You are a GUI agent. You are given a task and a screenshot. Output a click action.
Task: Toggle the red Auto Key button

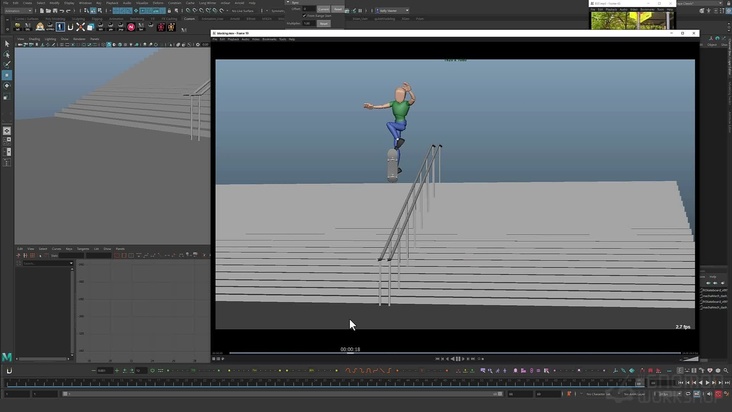[718, 394]
